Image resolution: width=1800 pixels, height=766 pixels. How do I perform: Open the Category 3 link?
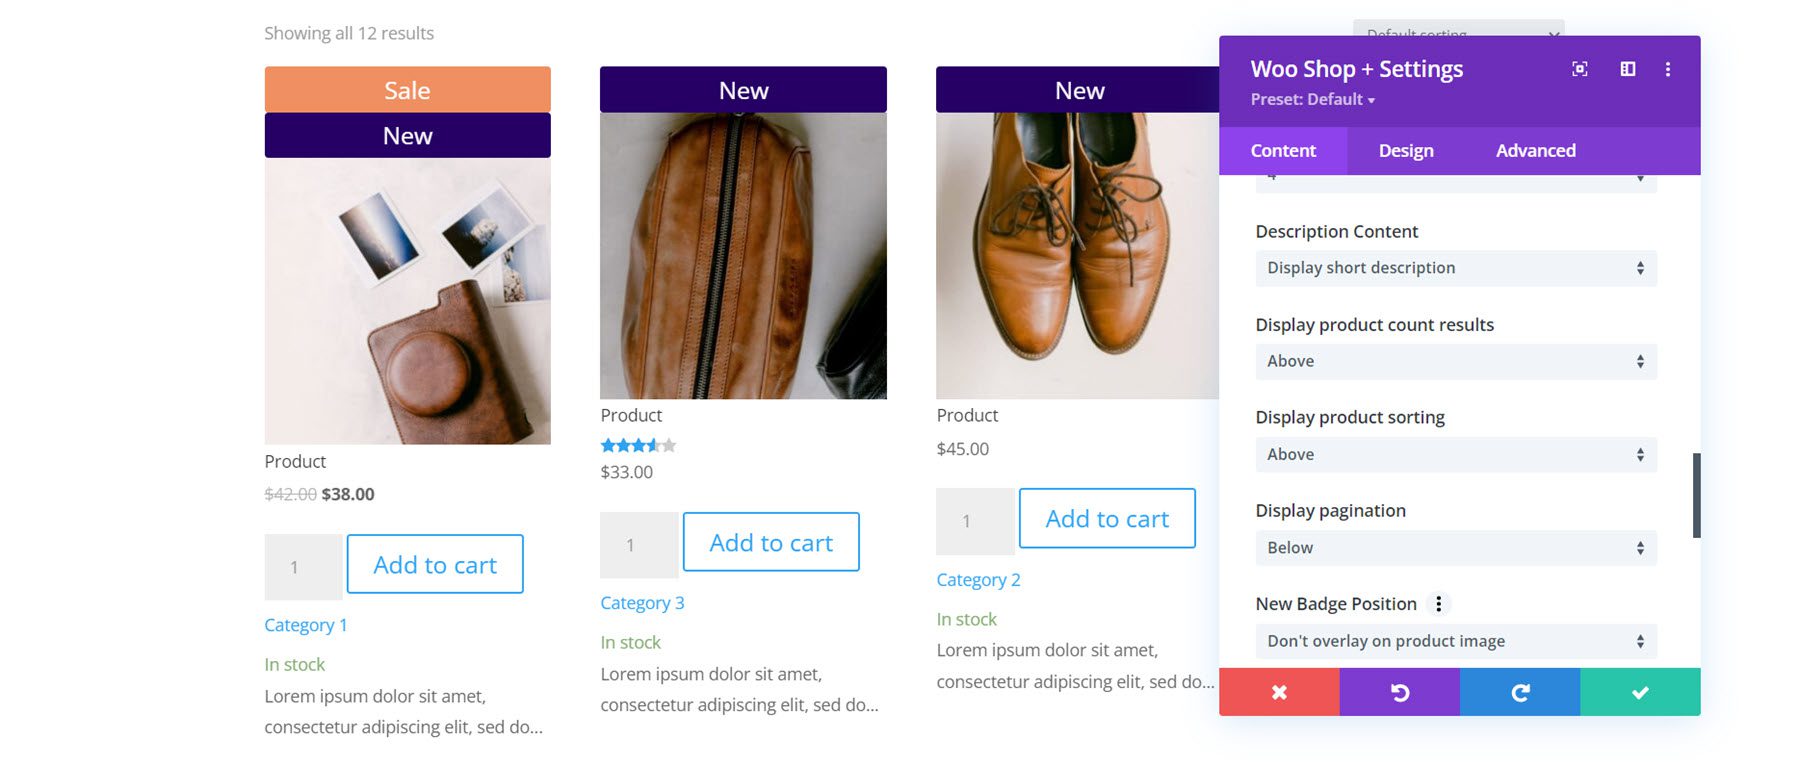[x=642, y=603]
